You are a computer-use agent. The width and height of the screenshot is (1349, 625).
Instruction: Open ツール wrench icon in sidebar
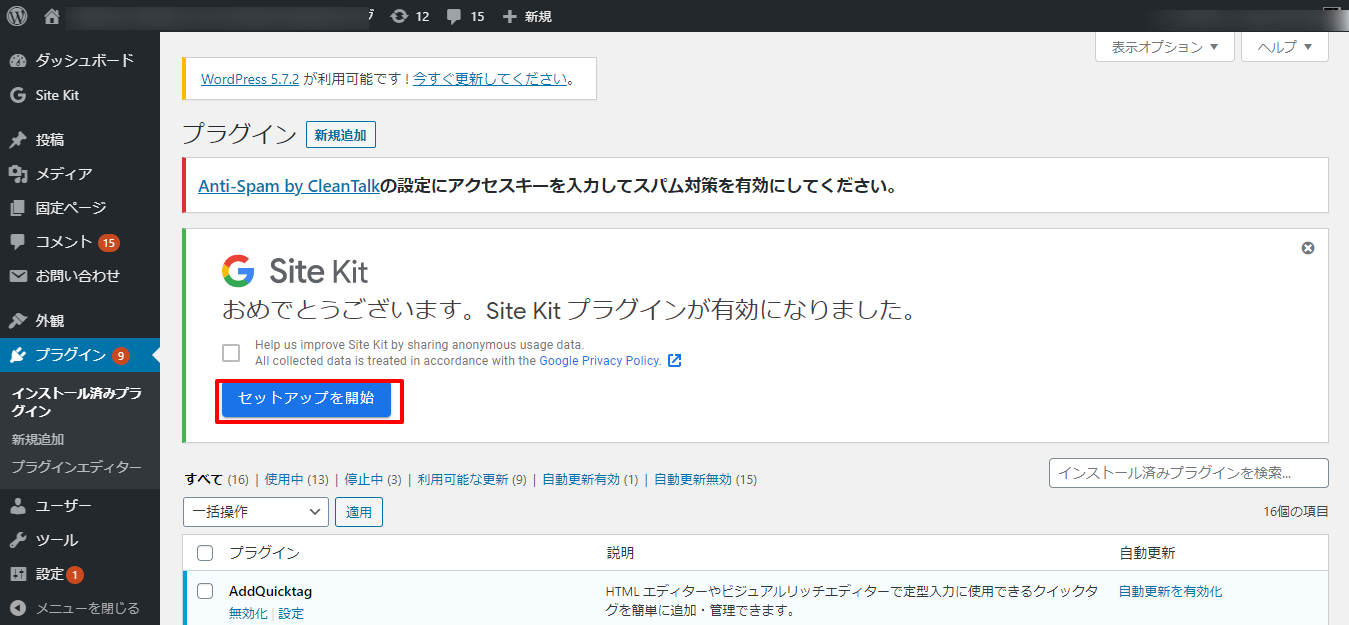(x=18, y=540)
